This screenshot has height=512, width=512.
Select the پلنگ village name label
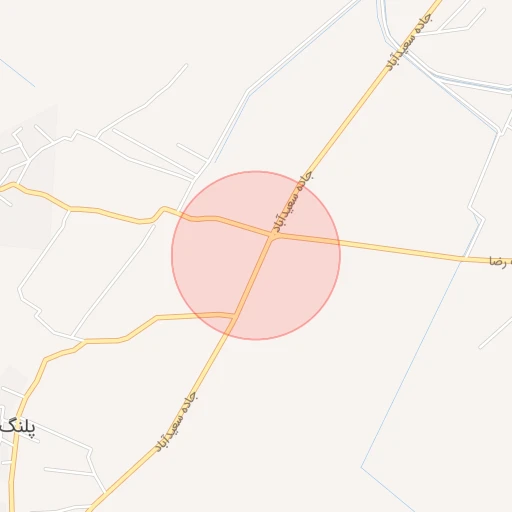coord(17,427)
